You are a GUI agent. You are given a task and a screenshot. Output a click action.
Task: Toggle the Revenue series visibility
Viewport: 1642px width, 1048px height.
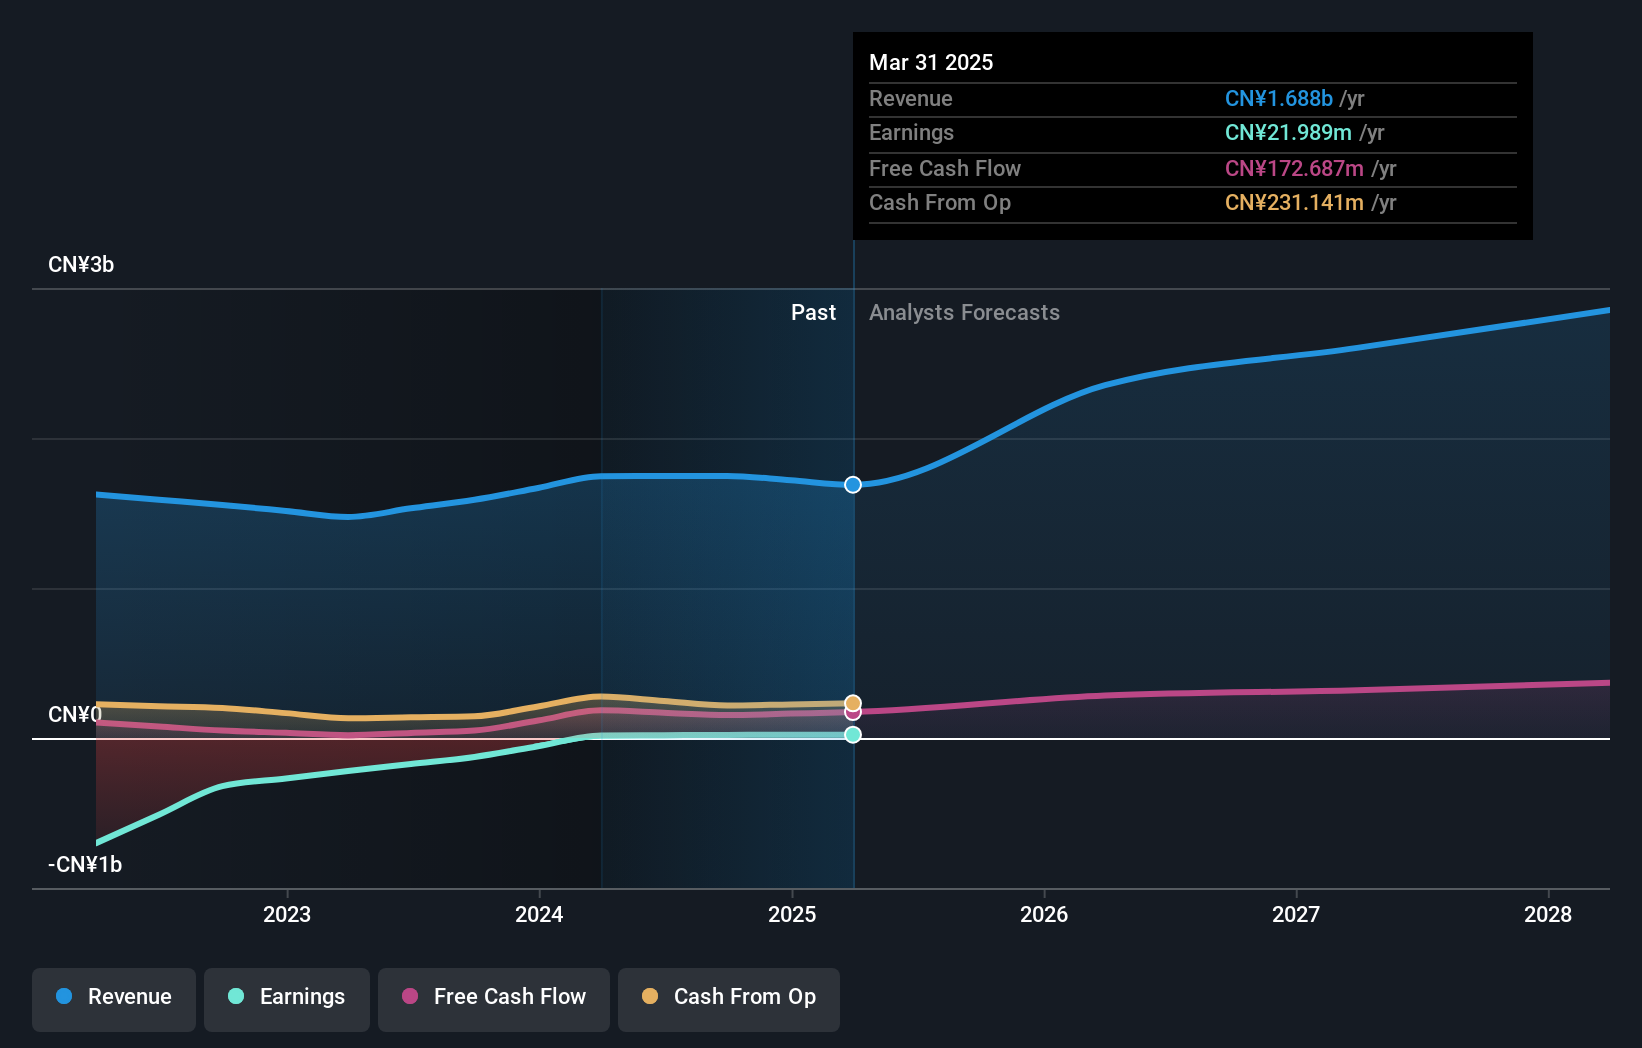(x=113, y=998)
